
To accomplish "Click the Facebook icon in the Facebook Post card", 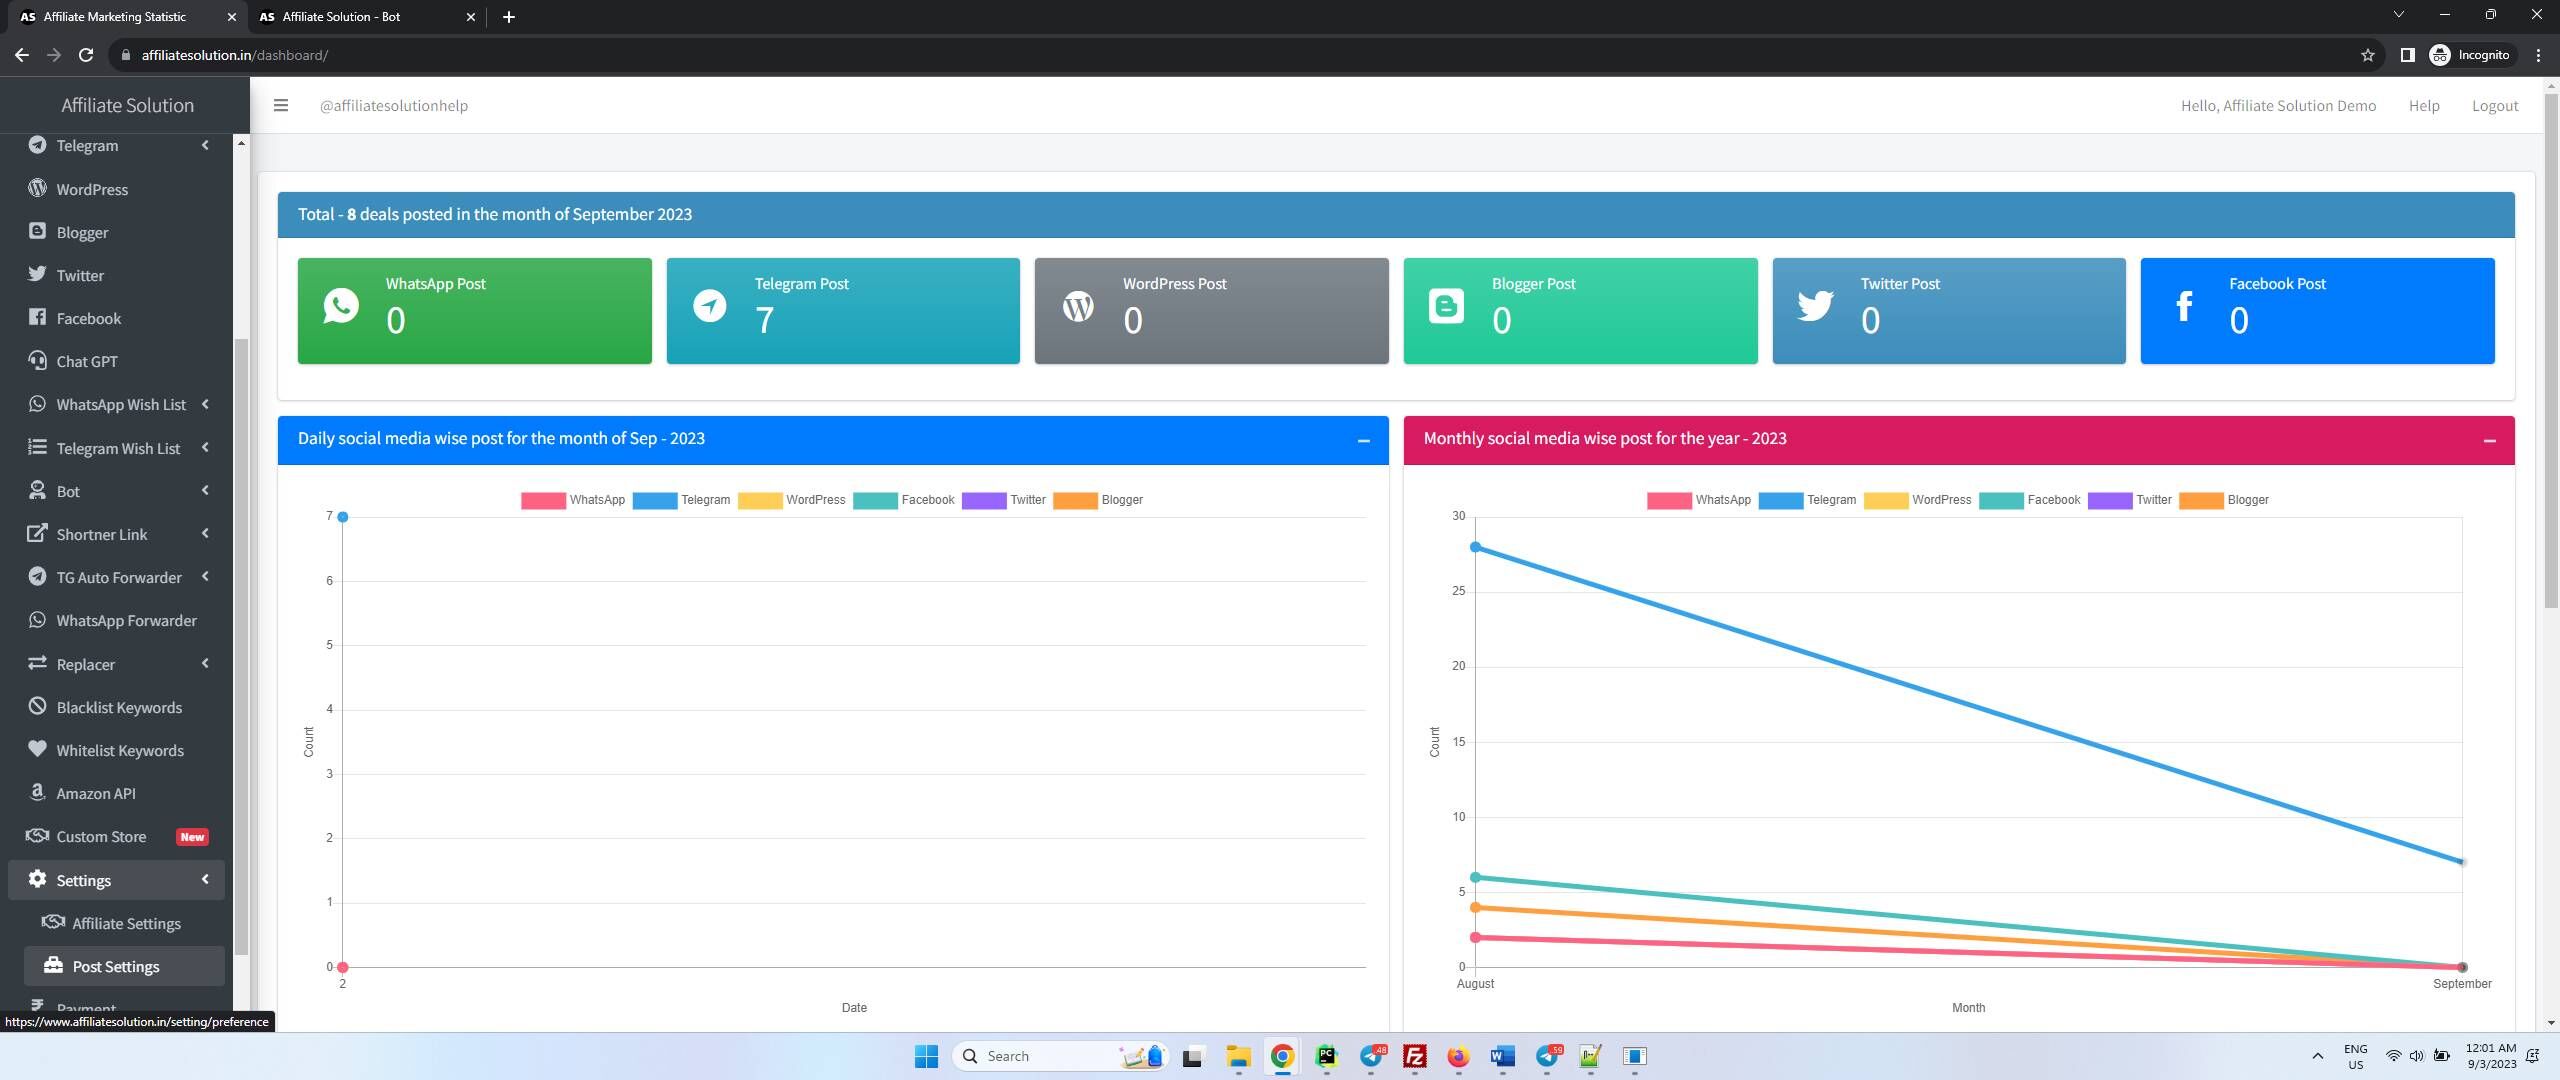I will pyautogui.click(x=2184, y=306).
